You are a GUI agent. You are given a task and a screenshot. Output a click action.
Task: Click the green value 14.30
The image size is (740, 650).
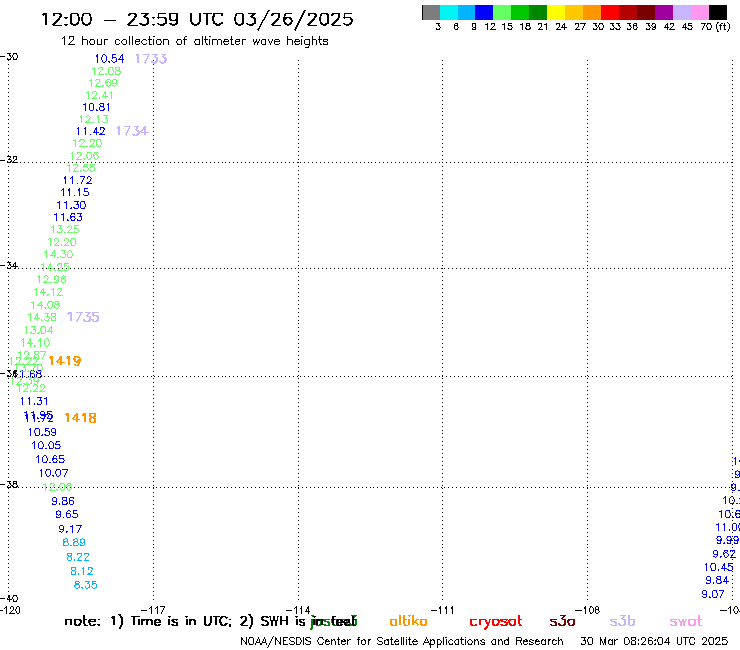(x=58, y=254)
